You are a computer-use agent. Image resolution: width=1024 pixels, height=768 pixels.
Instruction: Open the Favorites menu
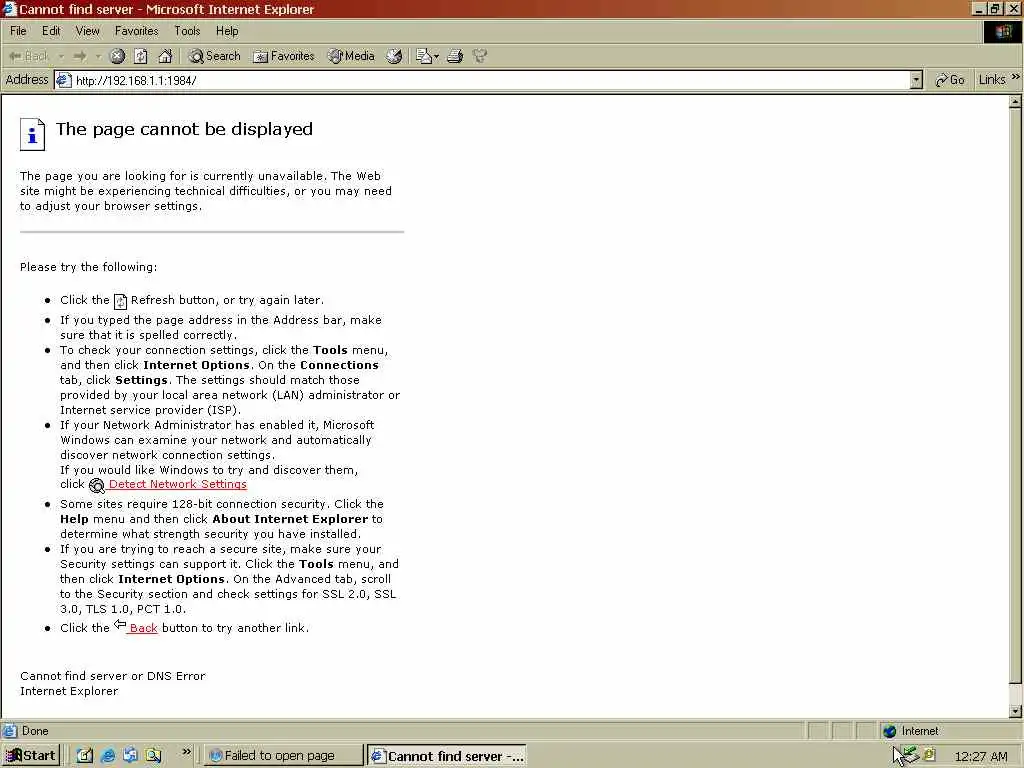click(136, 31)
